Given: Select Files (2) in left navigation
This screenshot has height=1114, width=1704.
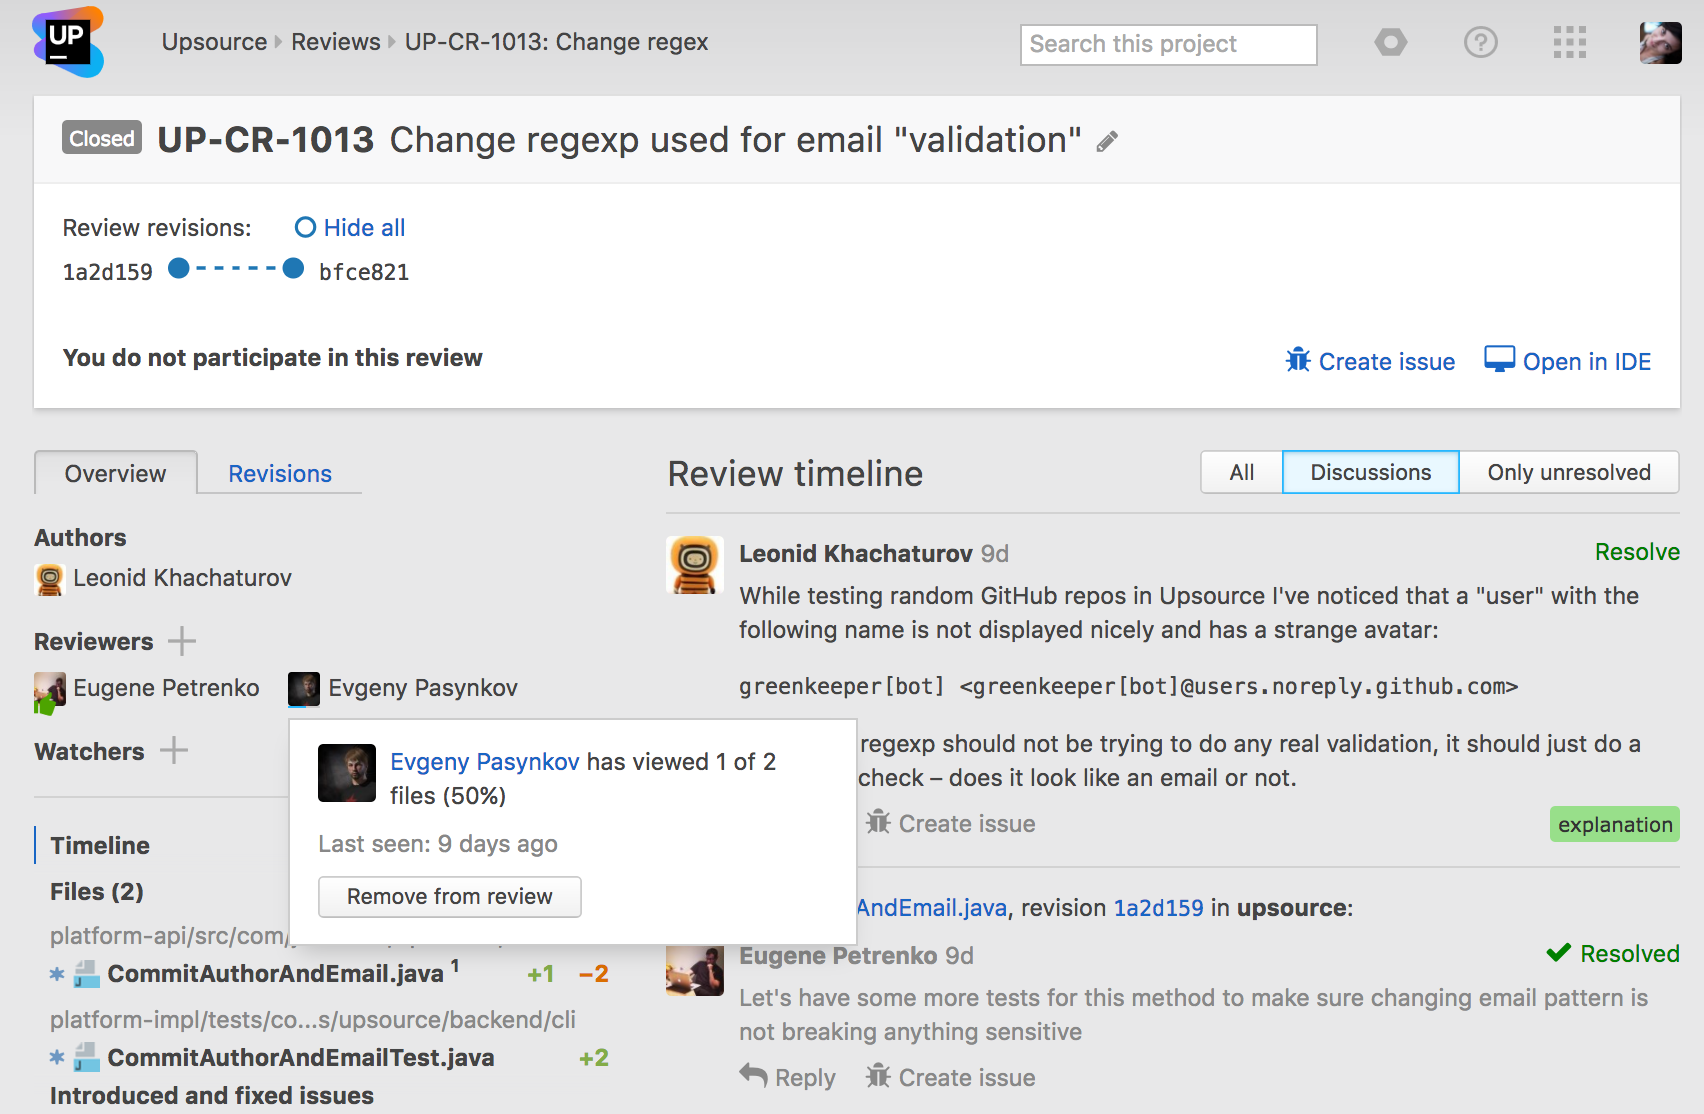Looking at the screenshot, I should [x=97, y=891].
